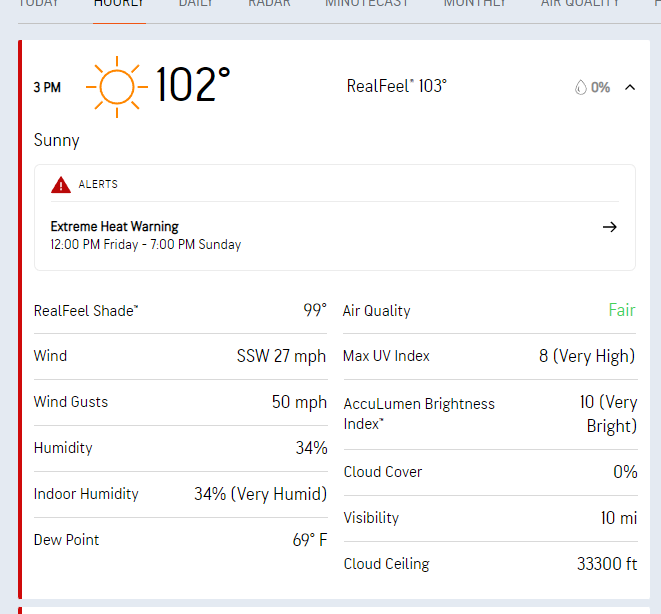
Task: Open the Extreme Heat Warning alert
Action: coord(334,236)
